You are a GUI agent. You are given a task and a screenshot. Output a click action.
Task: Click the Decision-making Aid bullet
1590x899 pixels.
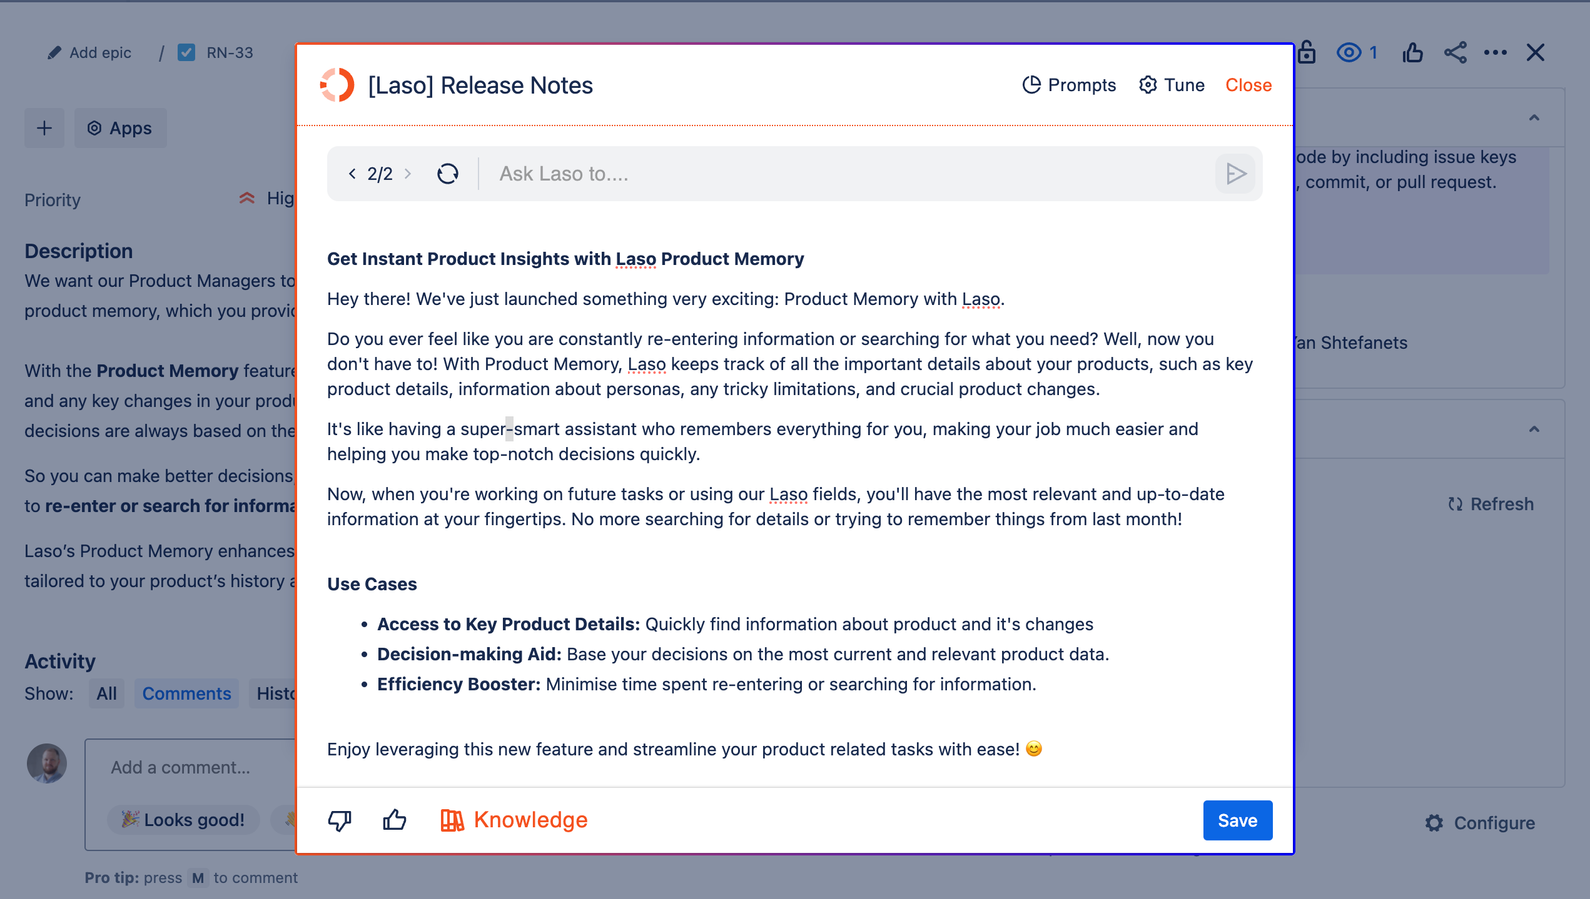[743, 654]
